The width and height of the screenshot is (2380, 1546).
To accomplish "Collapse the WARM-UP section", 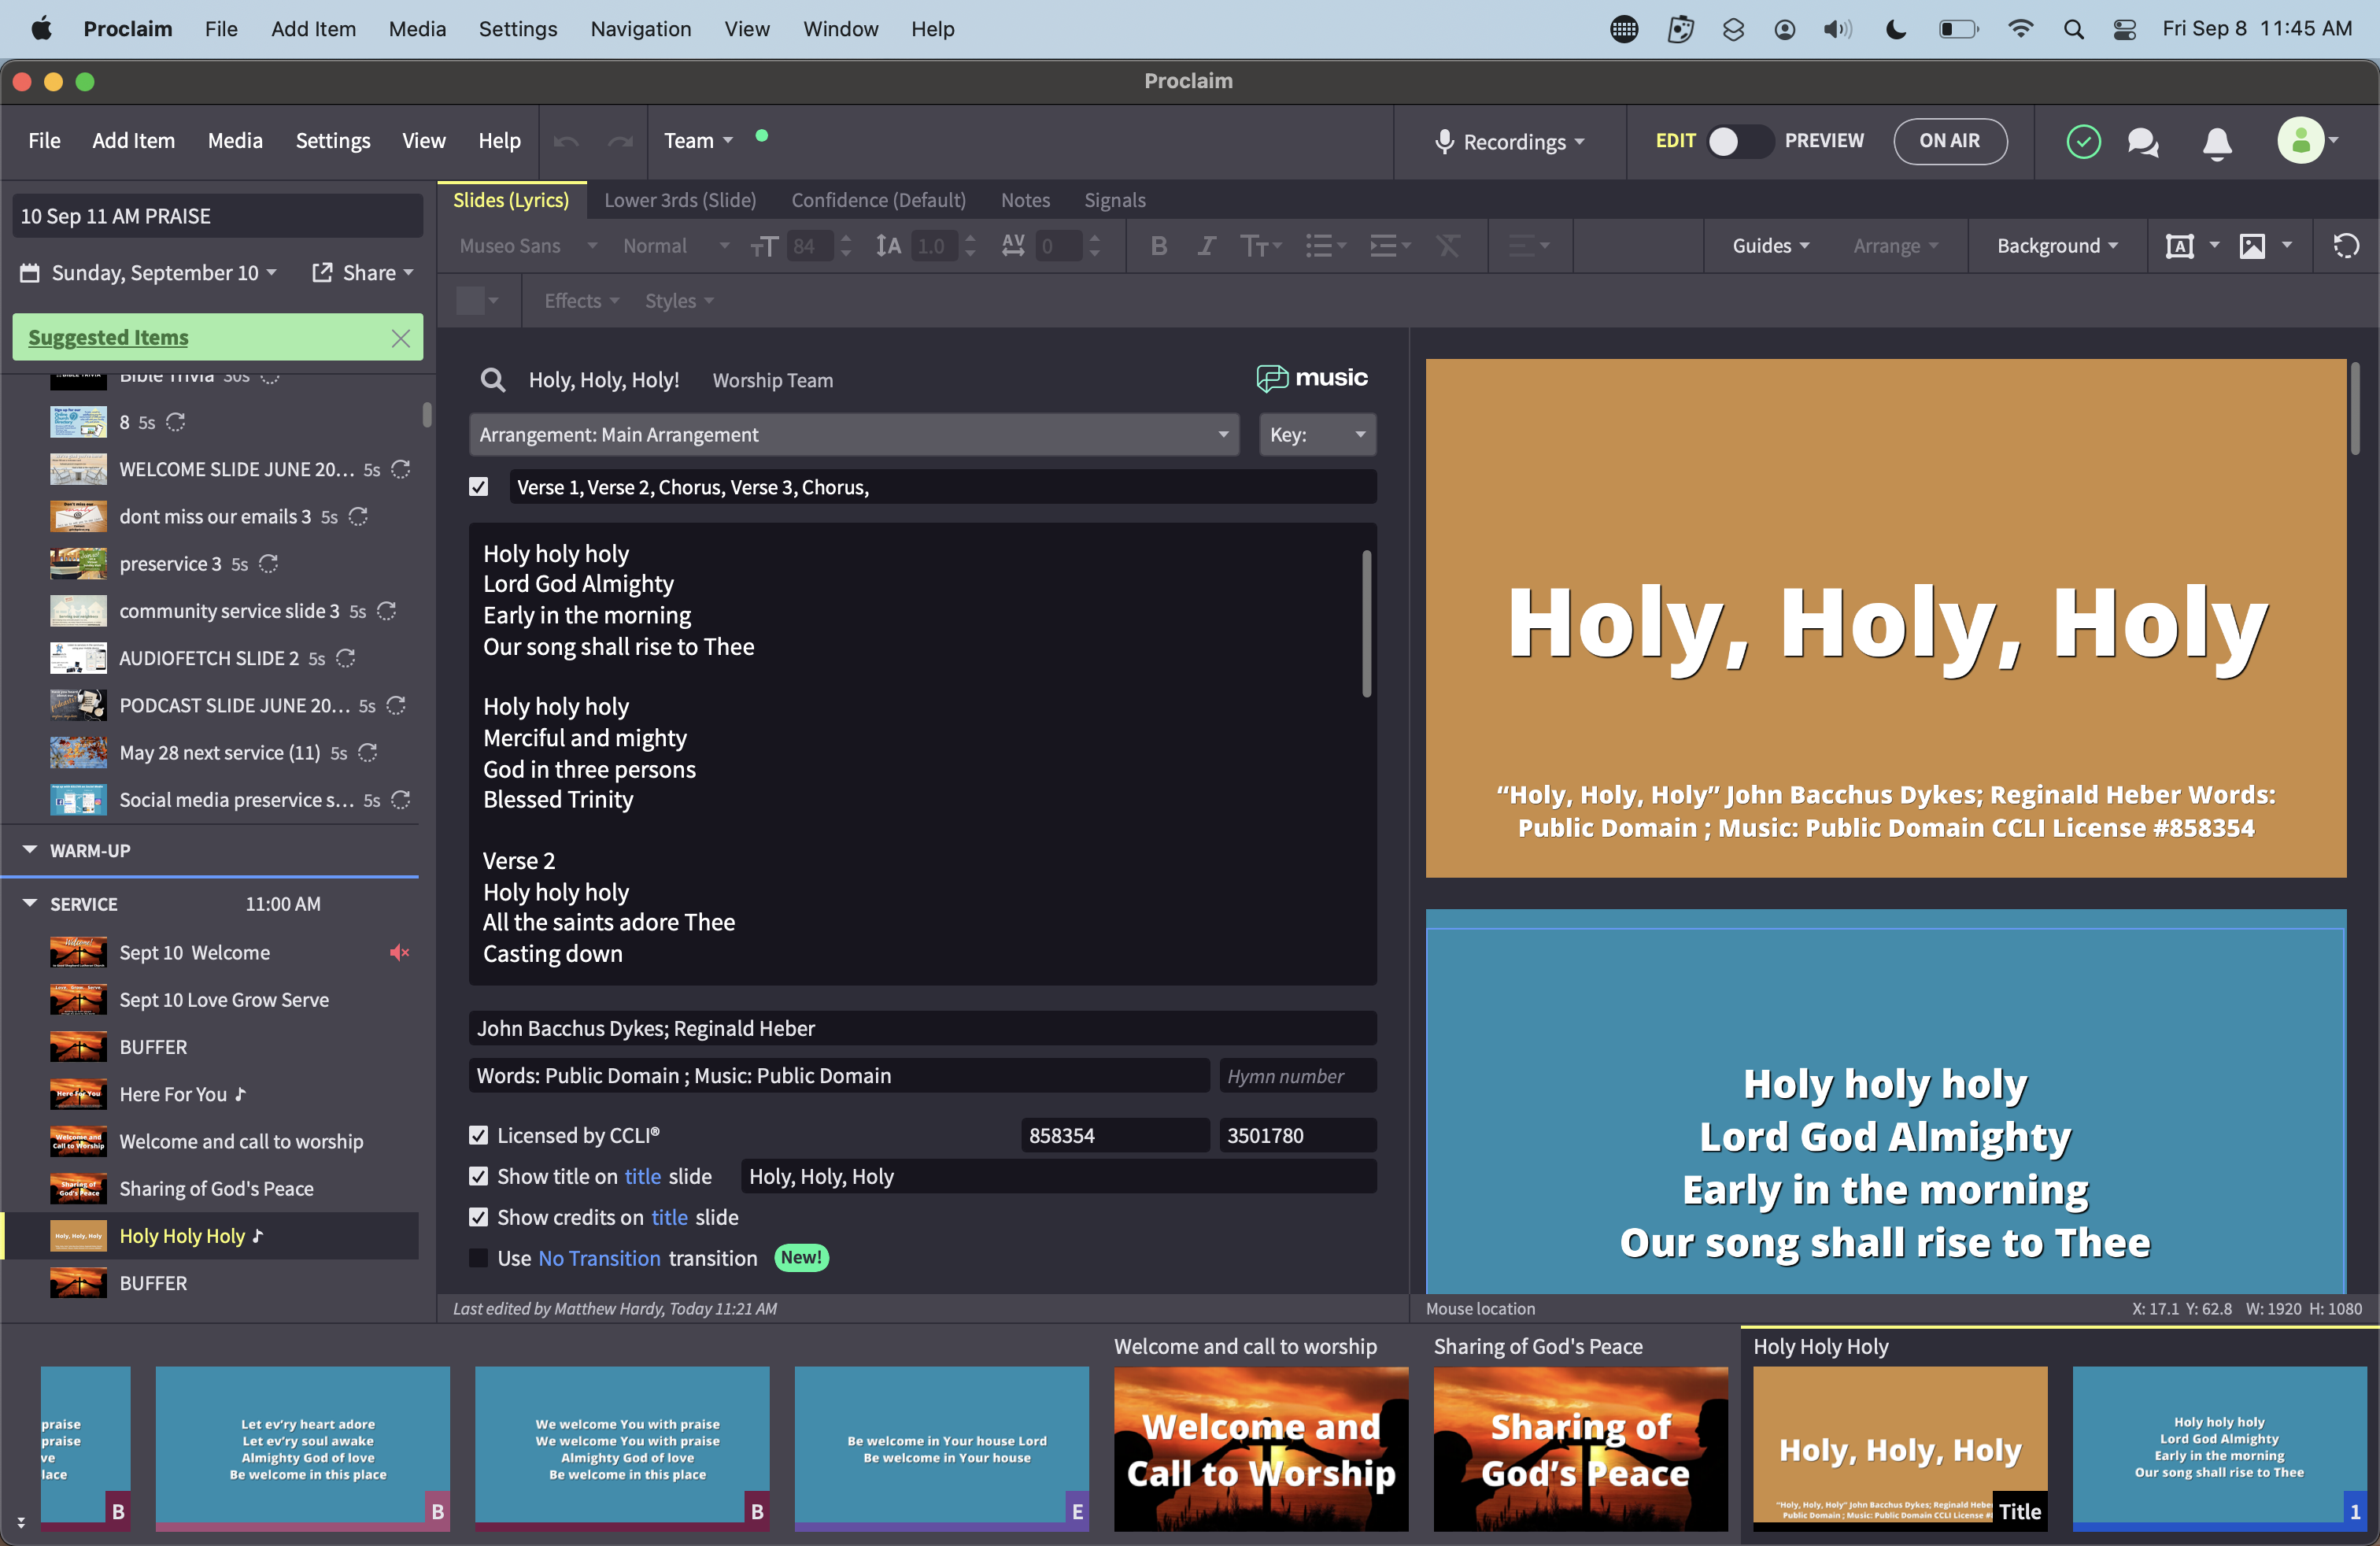I will pos(30,850).
